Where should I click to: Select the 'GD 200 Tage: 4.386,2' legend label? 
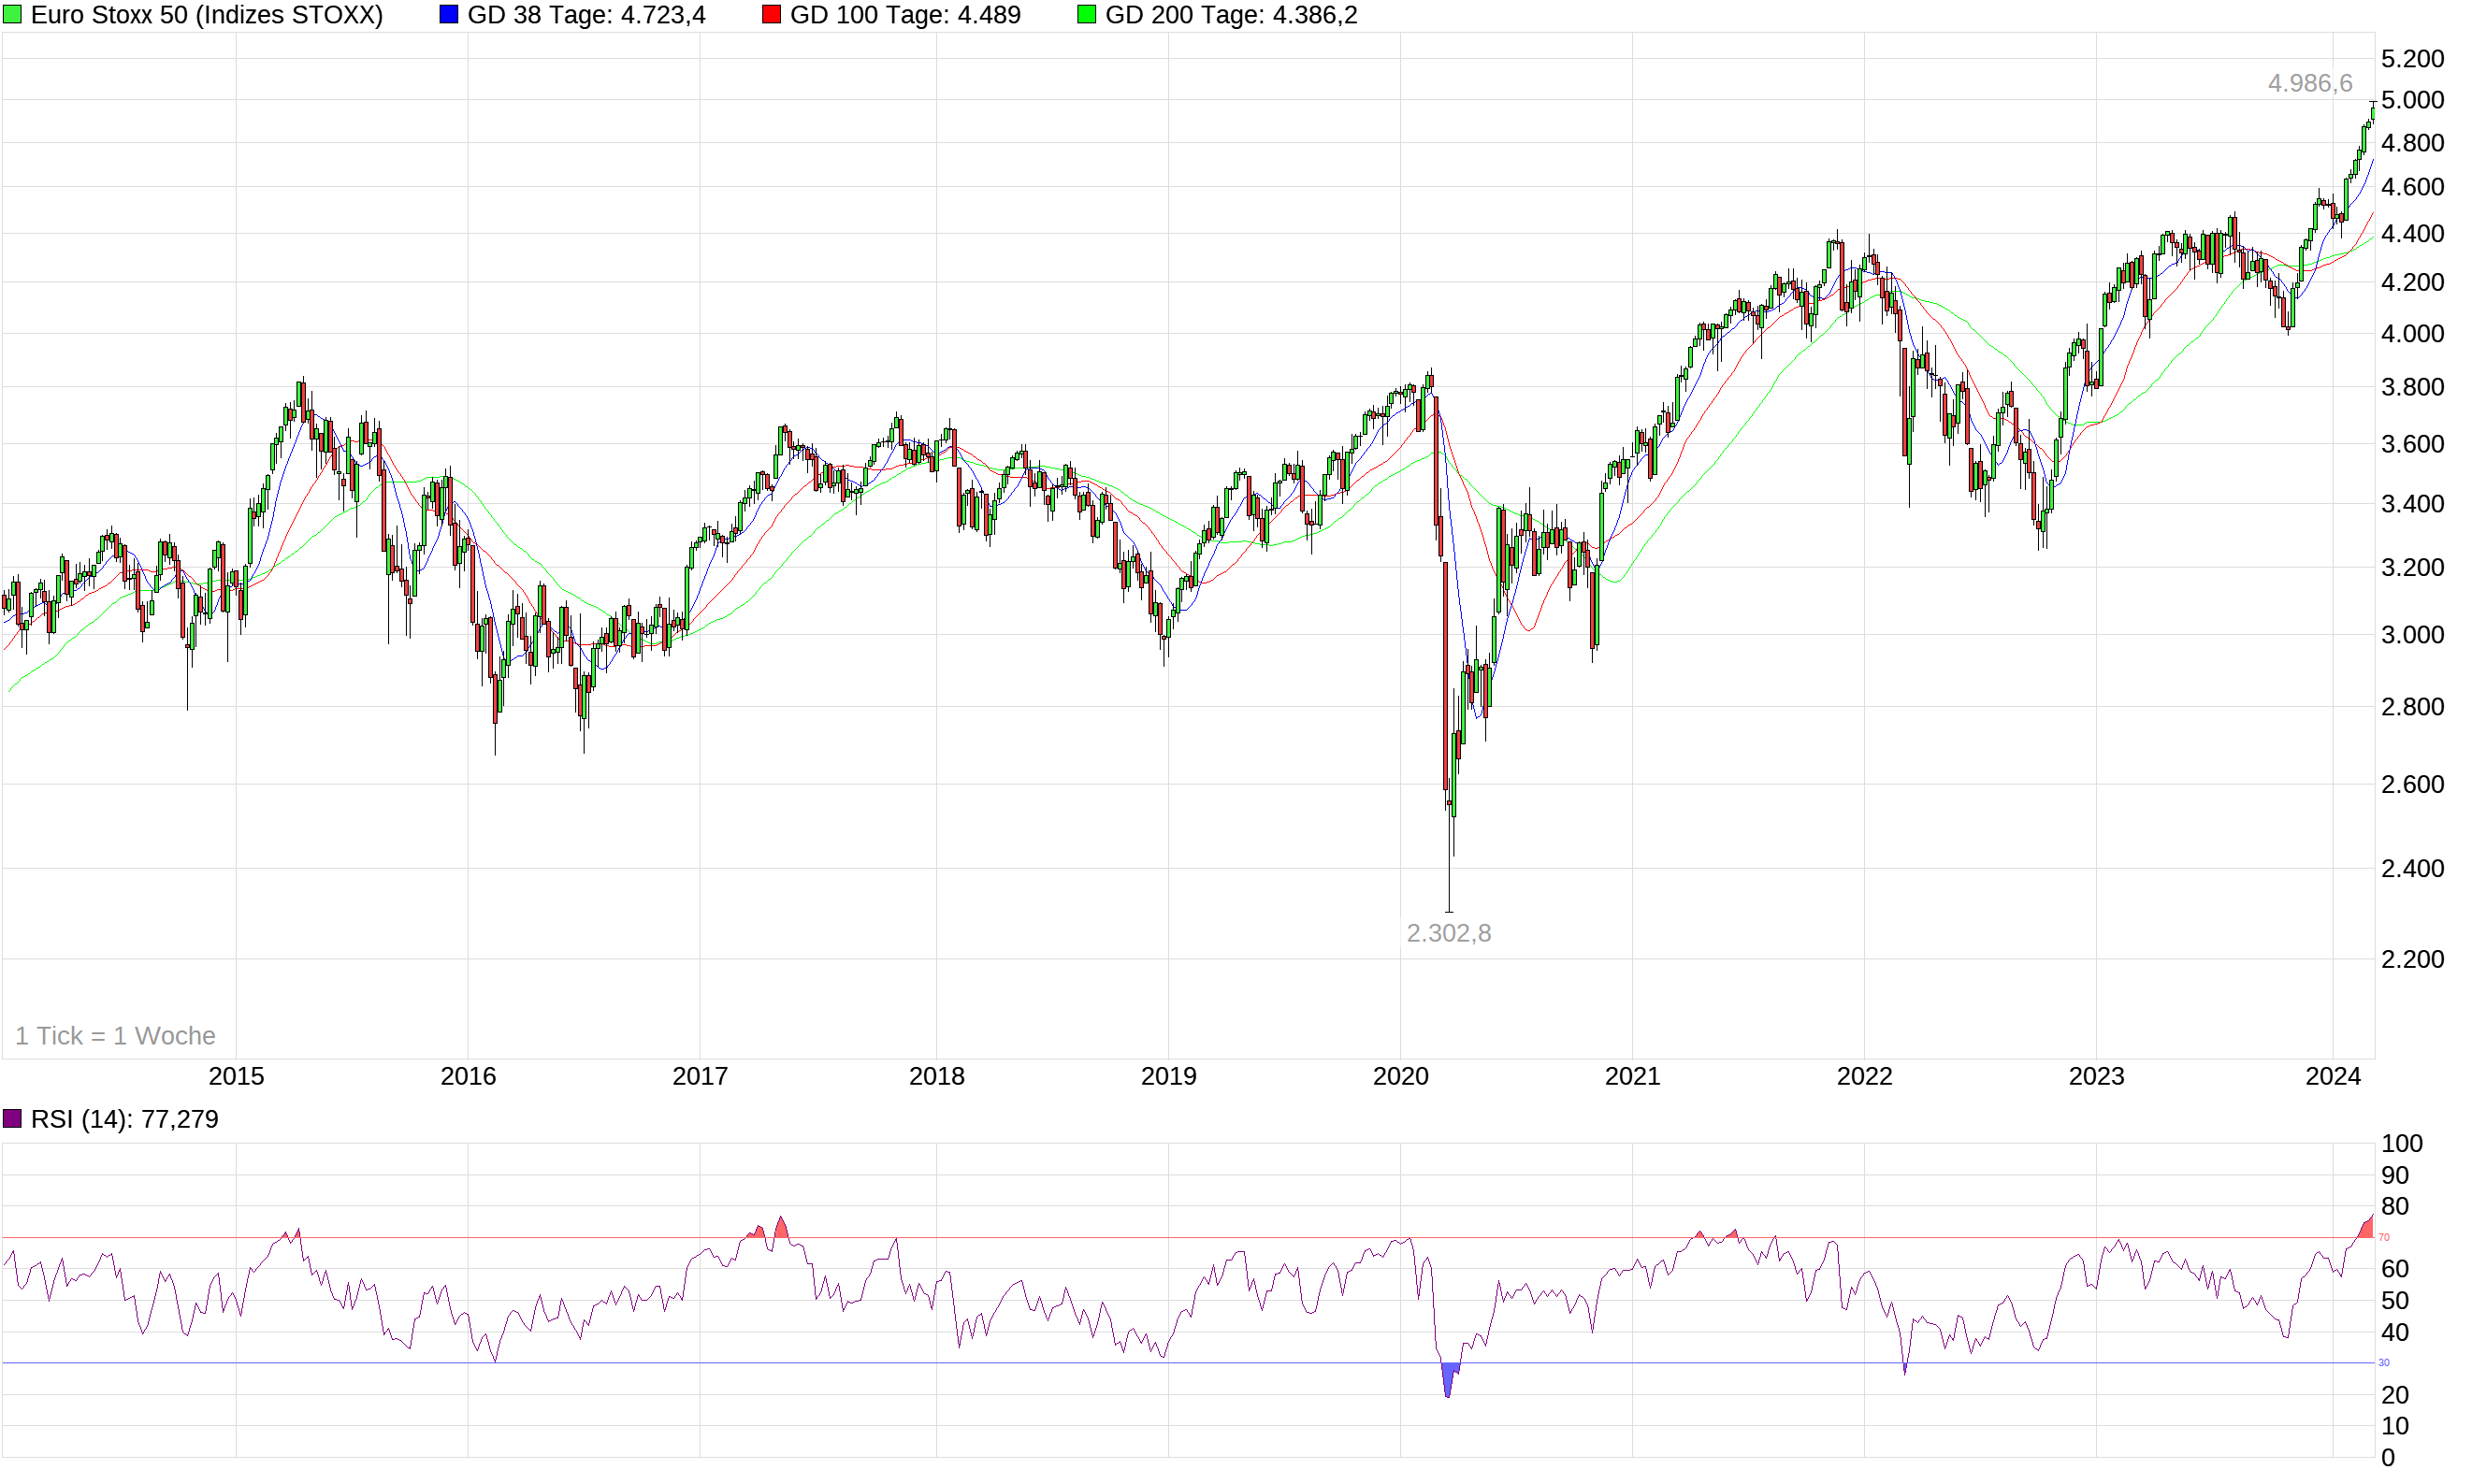(x=1231, y=15)
